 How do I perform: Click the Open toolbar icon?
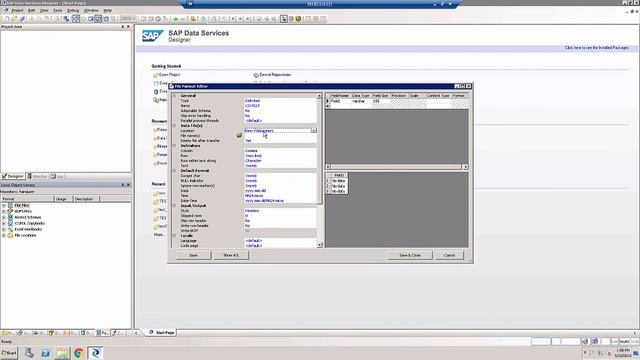[x=14, y=19]
